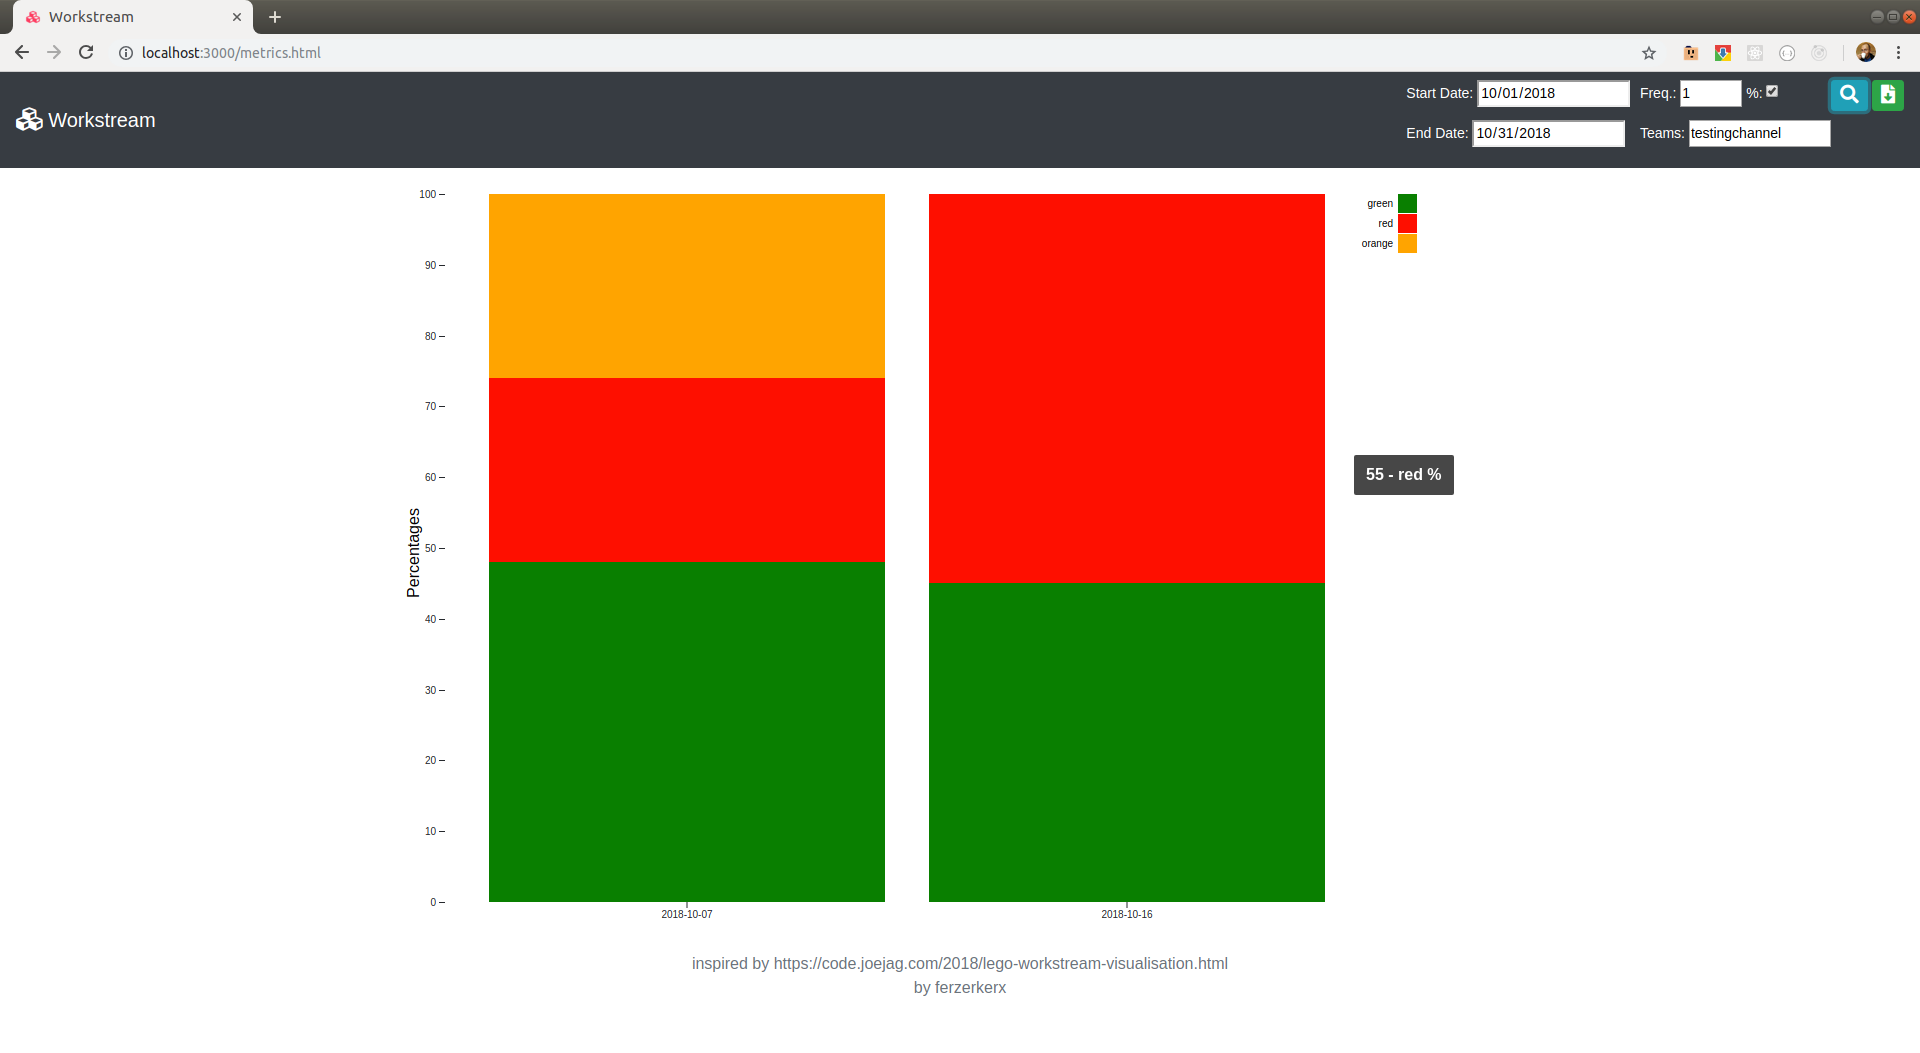Click the green download file button
Screen dimensions: 1920x1053
point(1887,95)
